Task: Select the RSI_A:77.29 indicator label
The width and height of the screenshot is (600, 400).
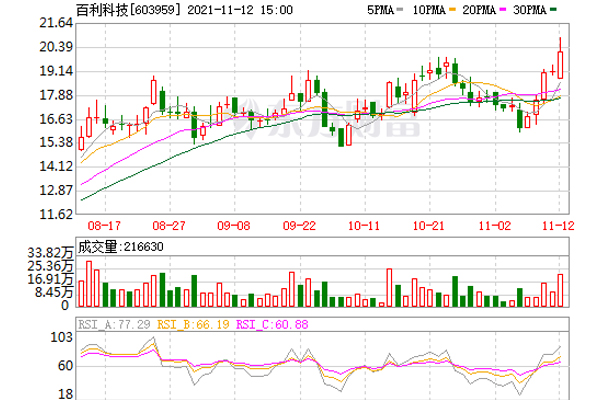Action: click(115, 325)
